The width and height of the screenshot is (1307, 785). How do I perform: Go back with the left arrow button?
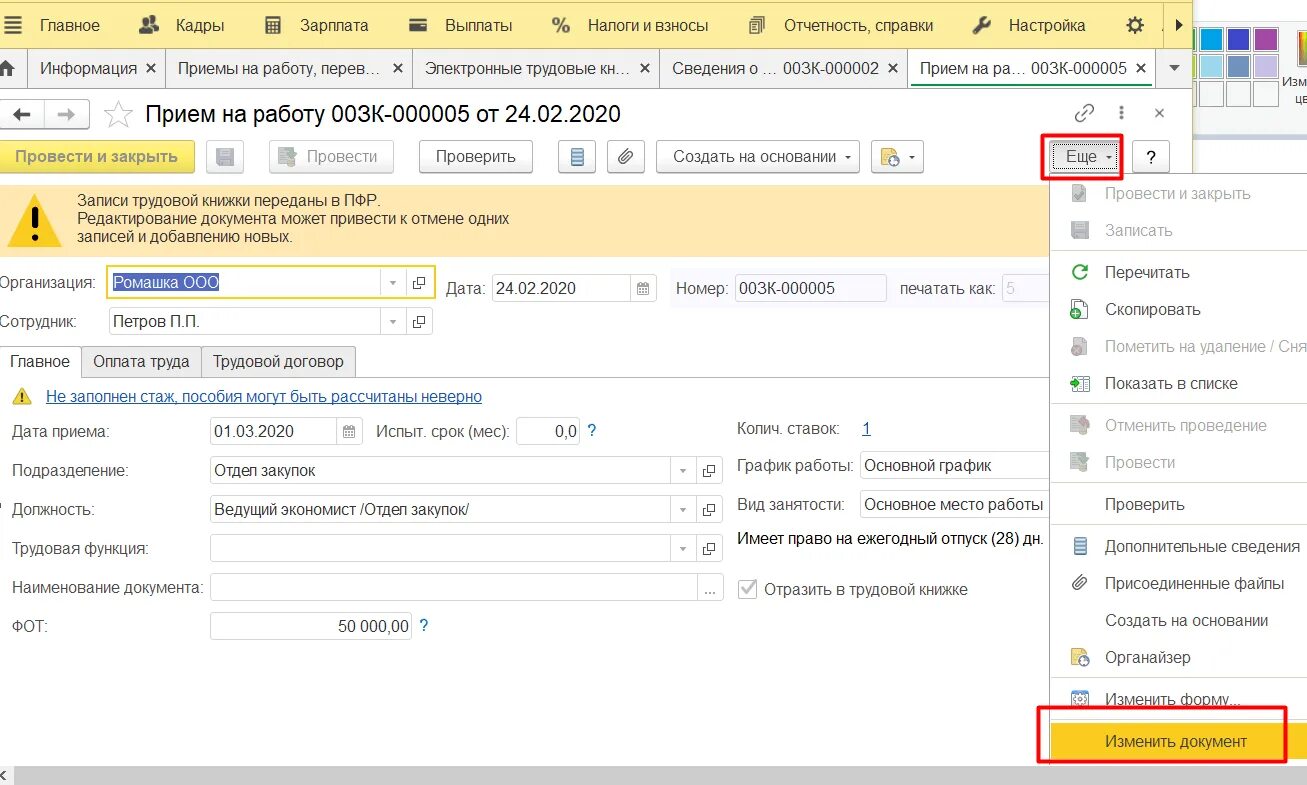coord(22,114)
